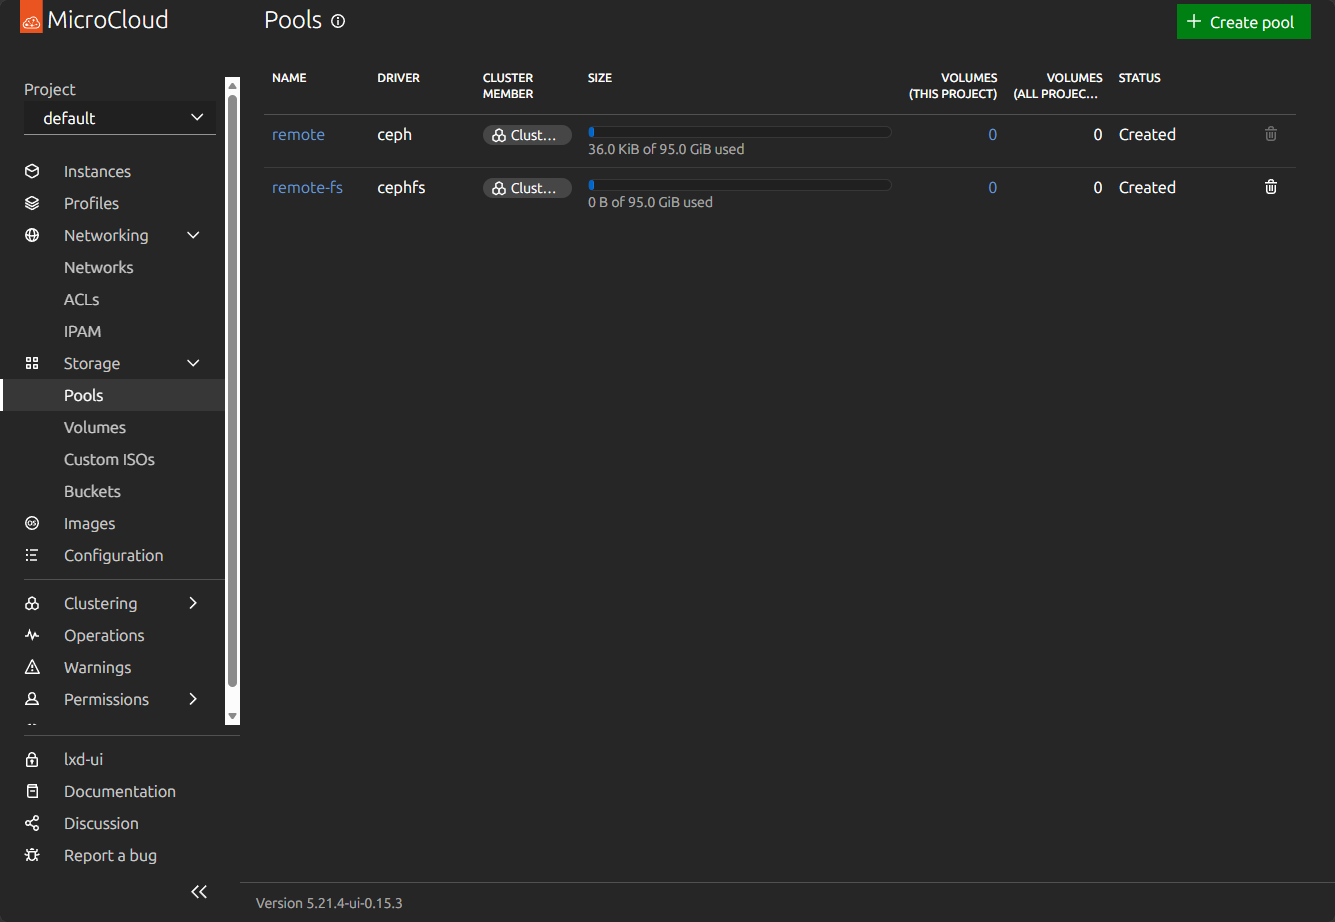Click the Documentation book icon
The image size is (1335, 922).
pos(32,791)
